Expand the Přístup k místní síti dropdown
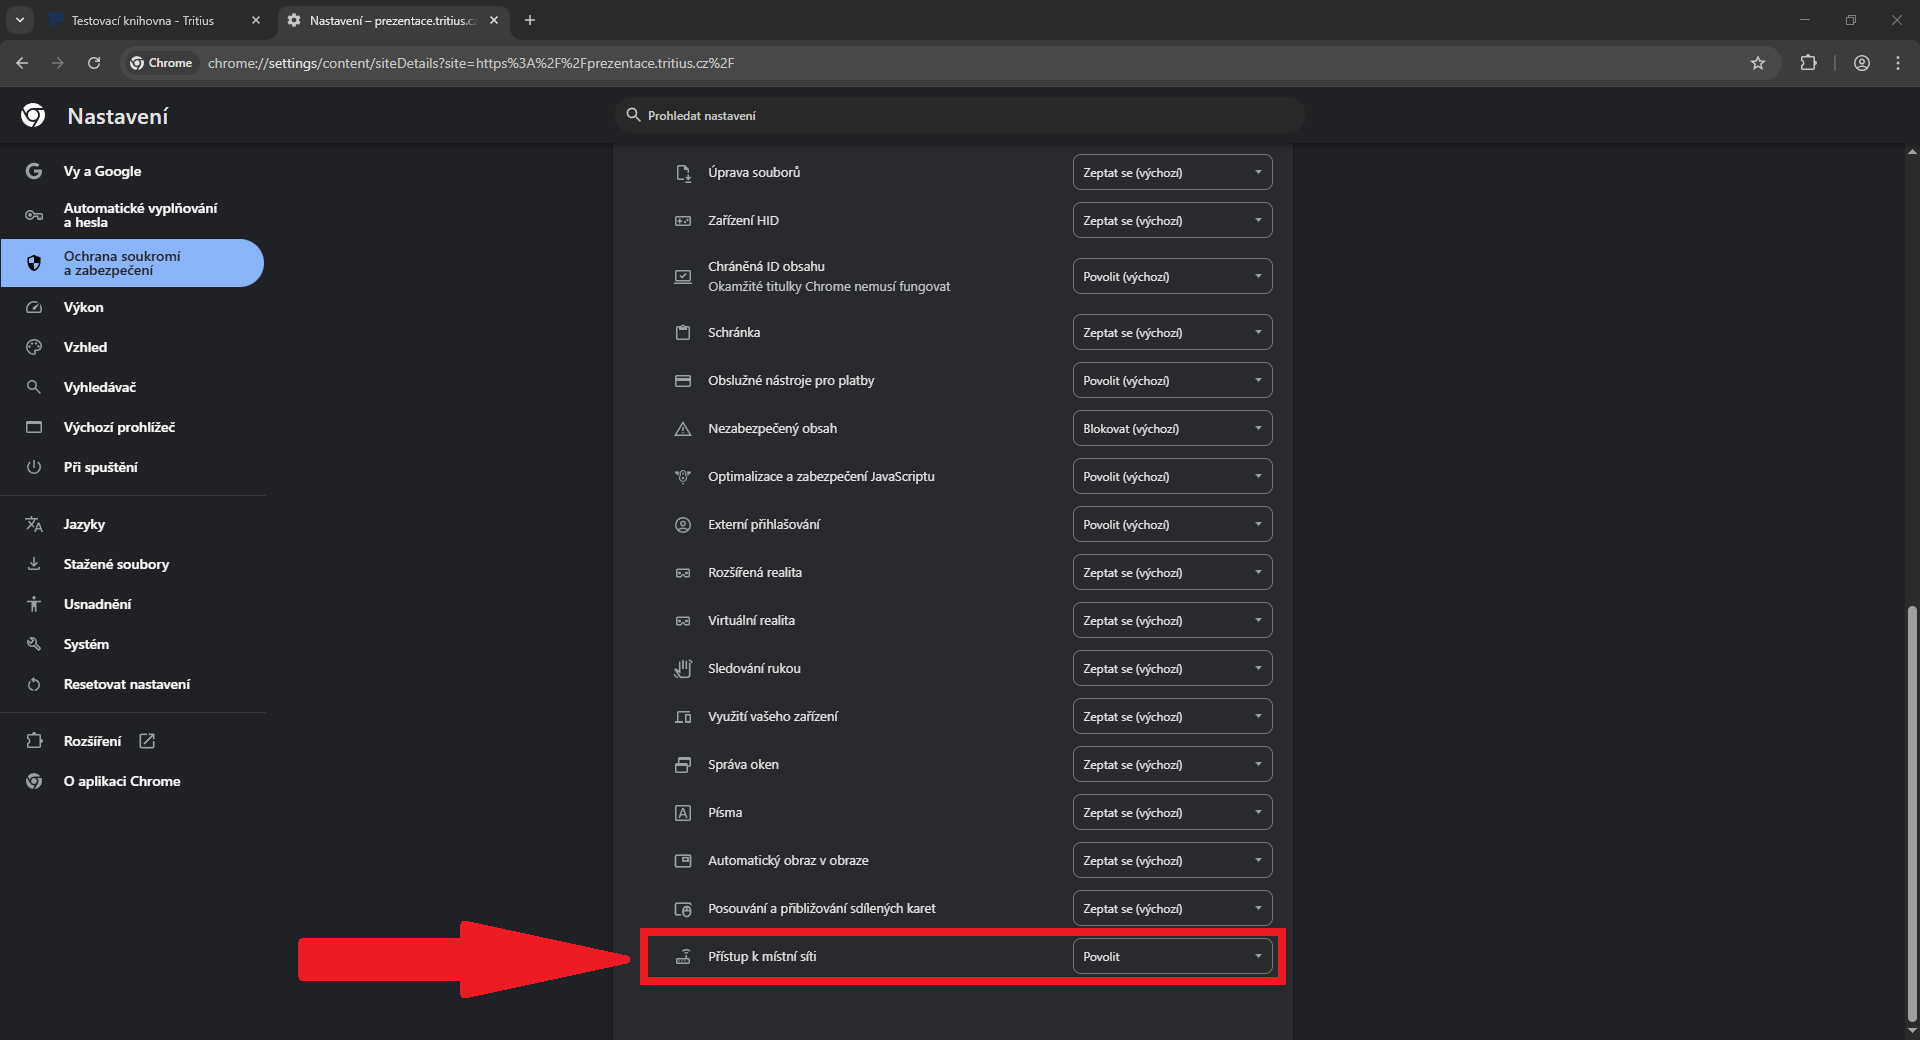1920x1040 pixels. (x=1171, y=957)
